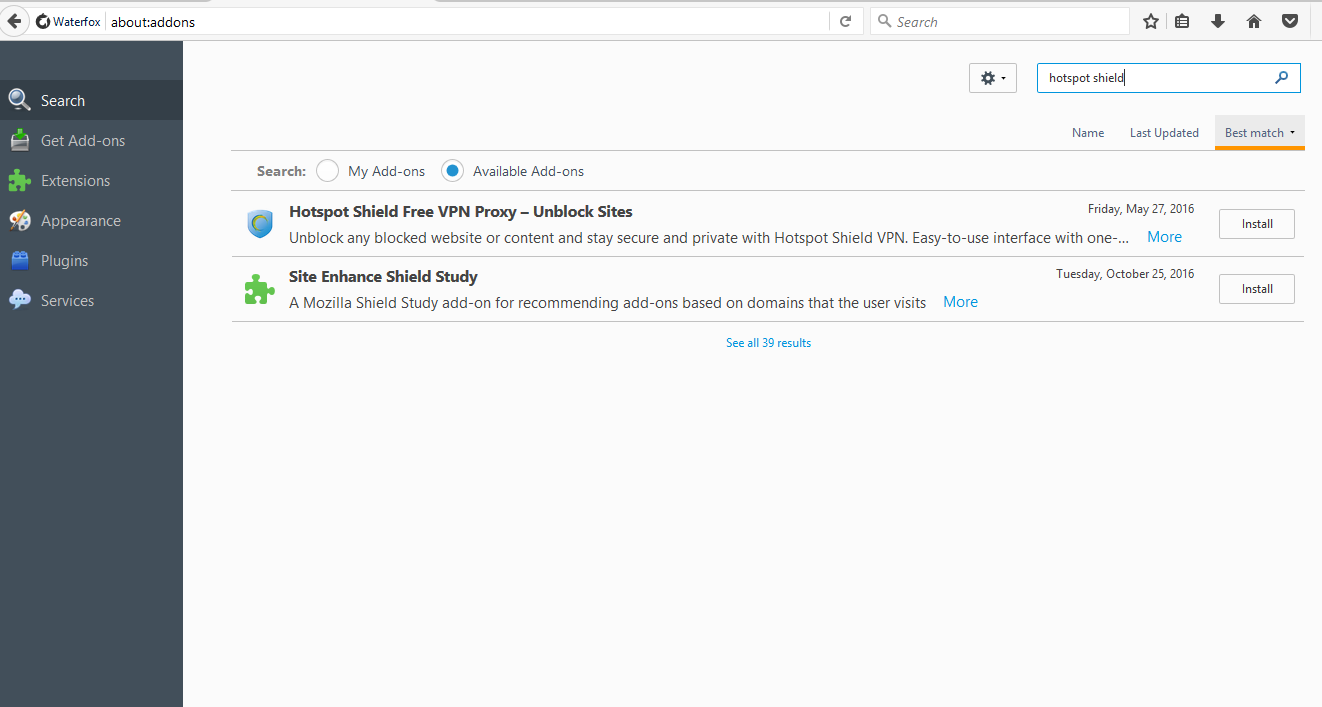This screenshot has width=1322, height=707.
Task: Click the Mozilla Shield Study description text
Action: point(607,302)
